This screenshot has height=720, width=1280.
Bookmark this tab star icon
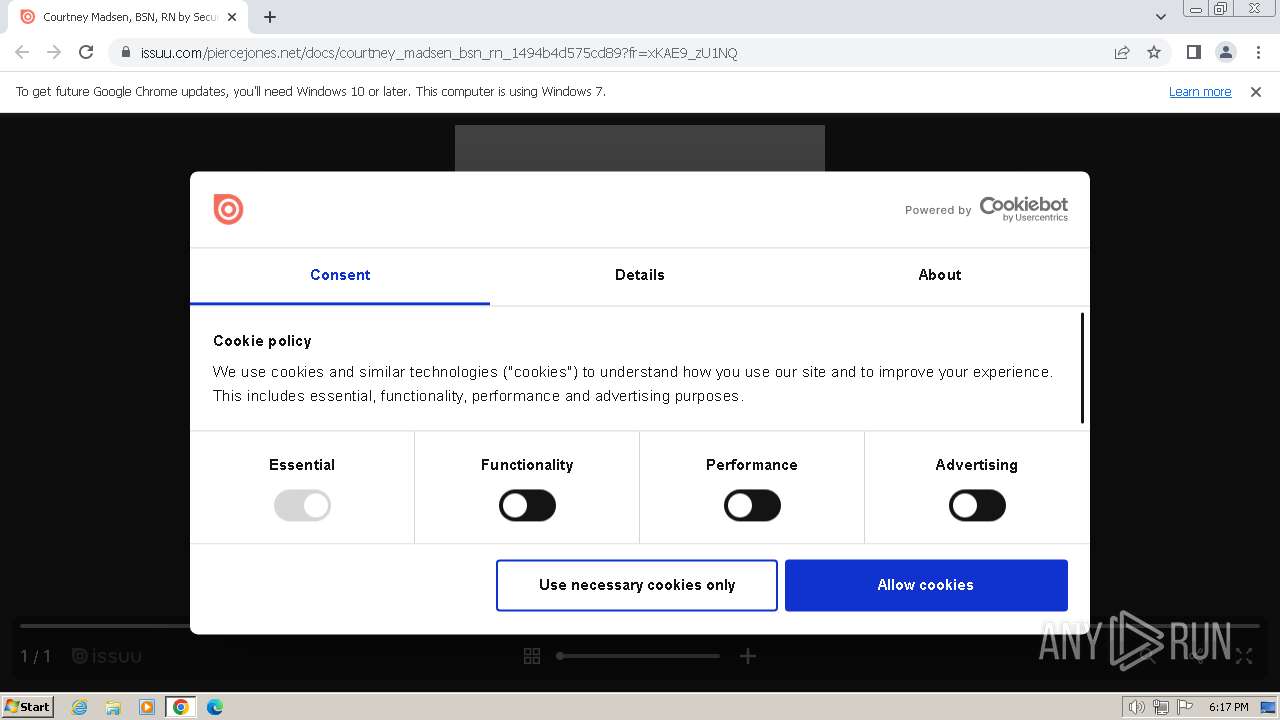click(1154, 52)
